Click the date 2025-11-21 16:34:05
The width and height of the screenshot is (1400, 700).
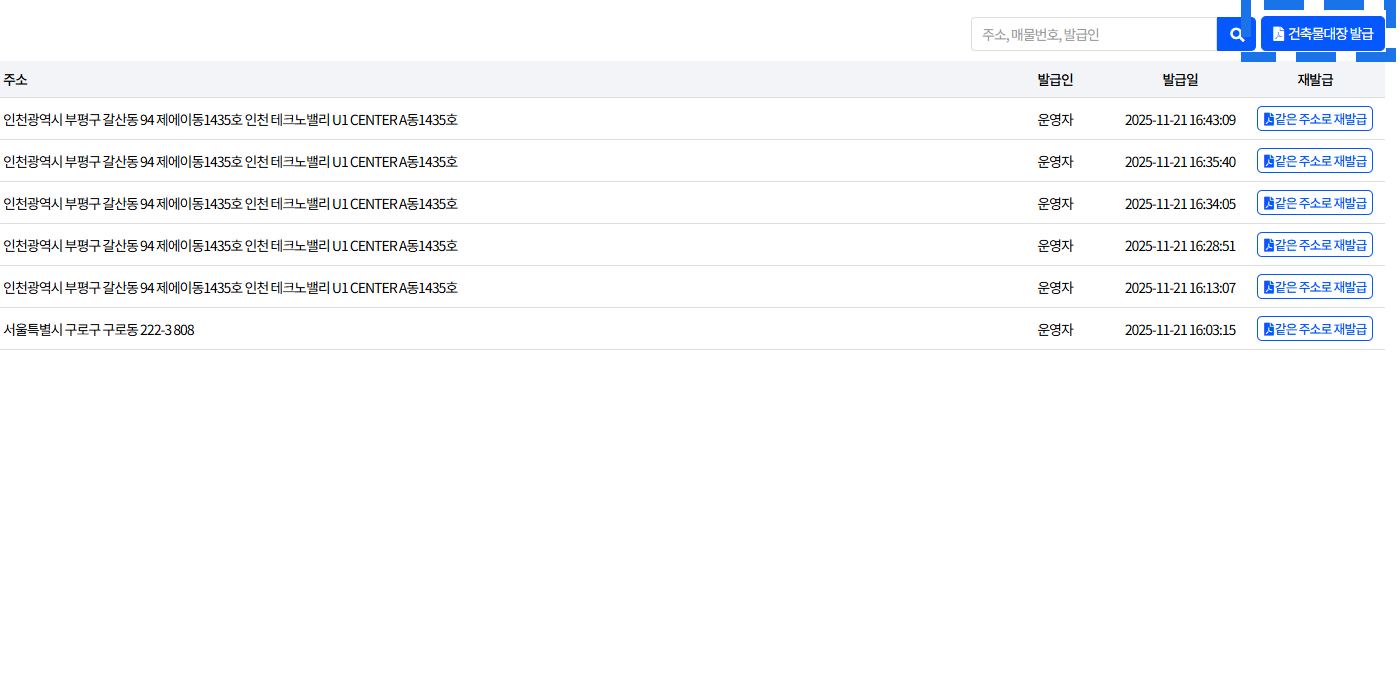[x=1180, y=204]
